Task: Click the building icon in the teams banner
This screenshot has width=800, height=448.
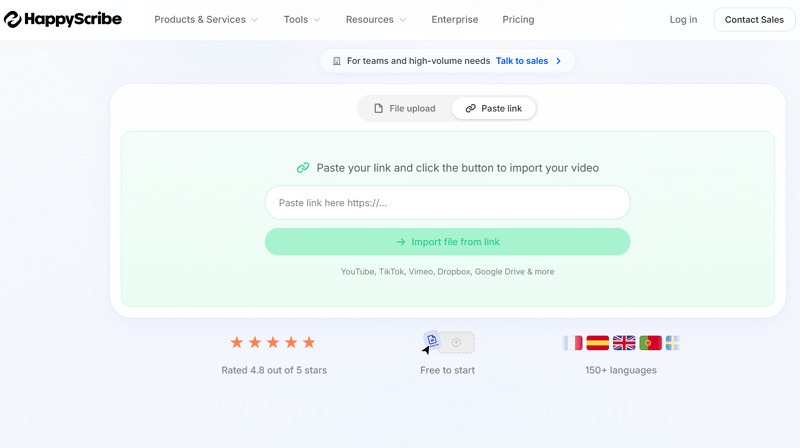Action: [x=337, y=61]
